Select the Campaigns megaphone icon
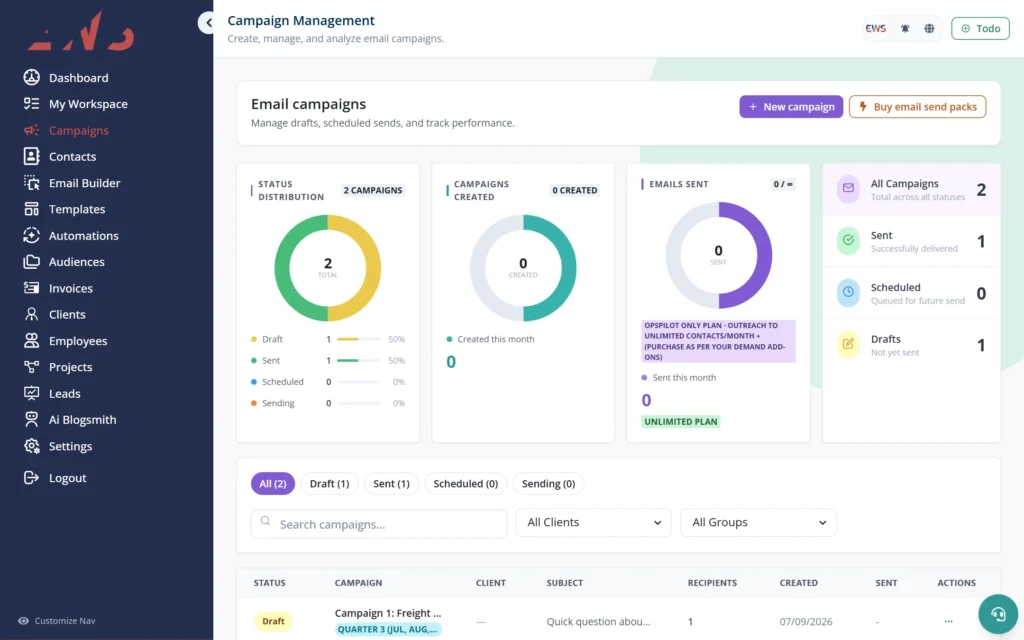Image resolution: width=1024 pixels, height=640 pixels. coord(31,130)
